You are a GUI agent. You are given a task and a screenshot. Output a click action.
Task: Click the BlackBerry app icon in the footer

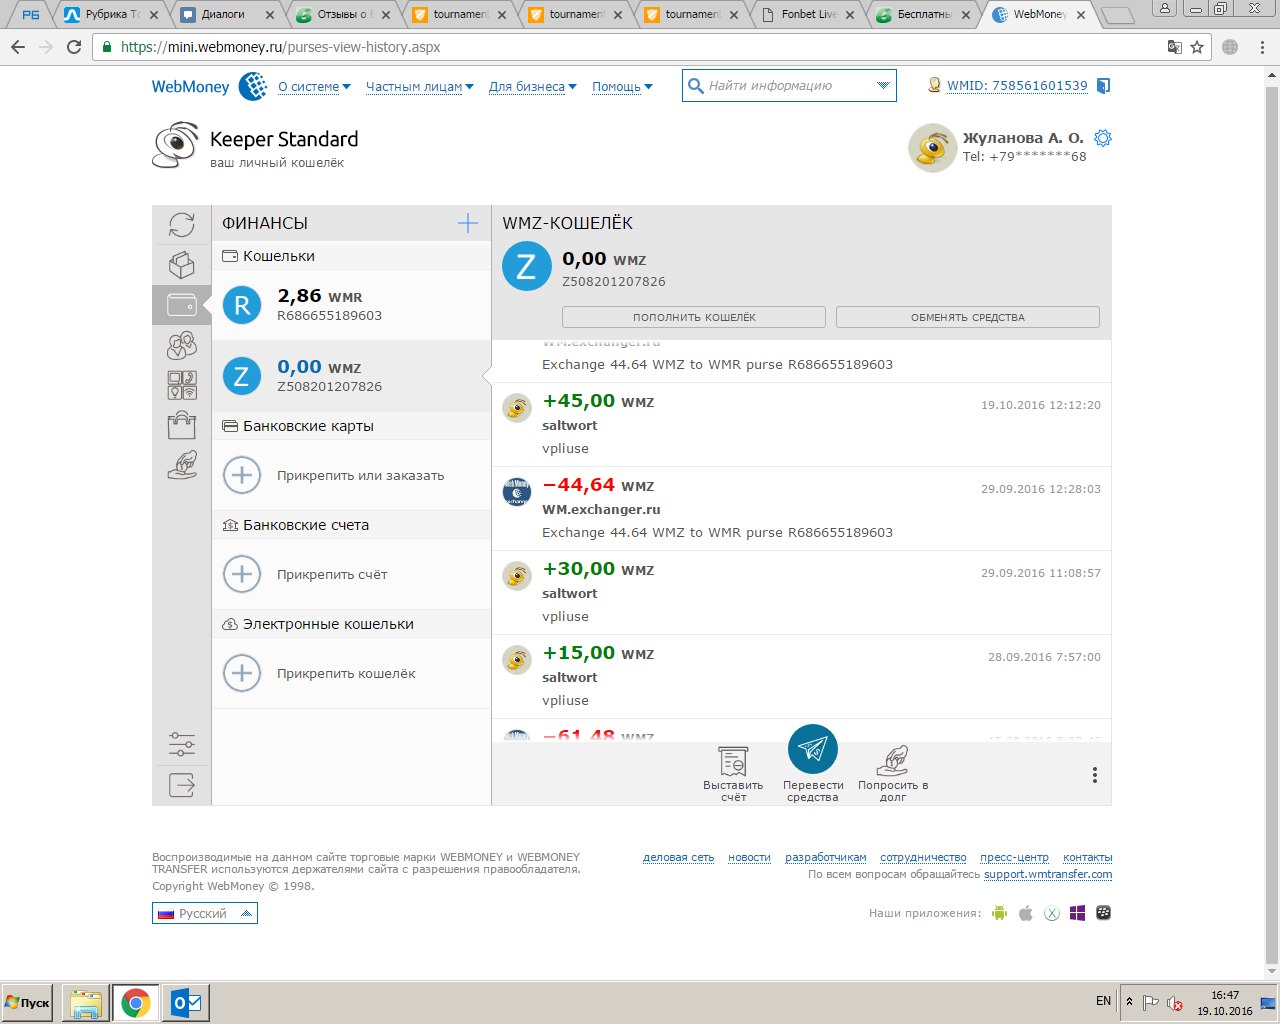1103,913
